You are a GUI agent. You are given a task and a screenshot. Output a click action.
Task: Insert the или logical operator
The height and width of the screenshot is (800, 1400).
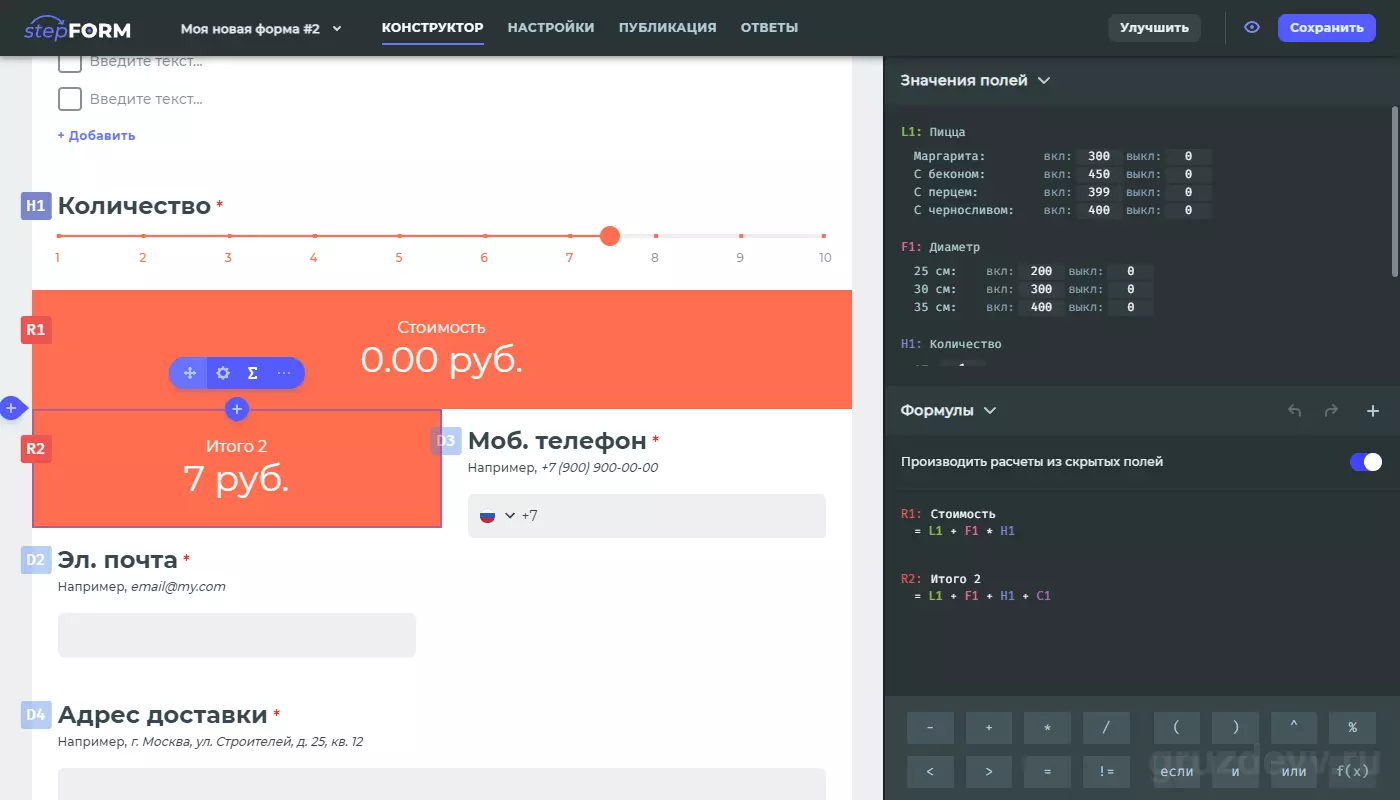click(x=1294, y=771)
